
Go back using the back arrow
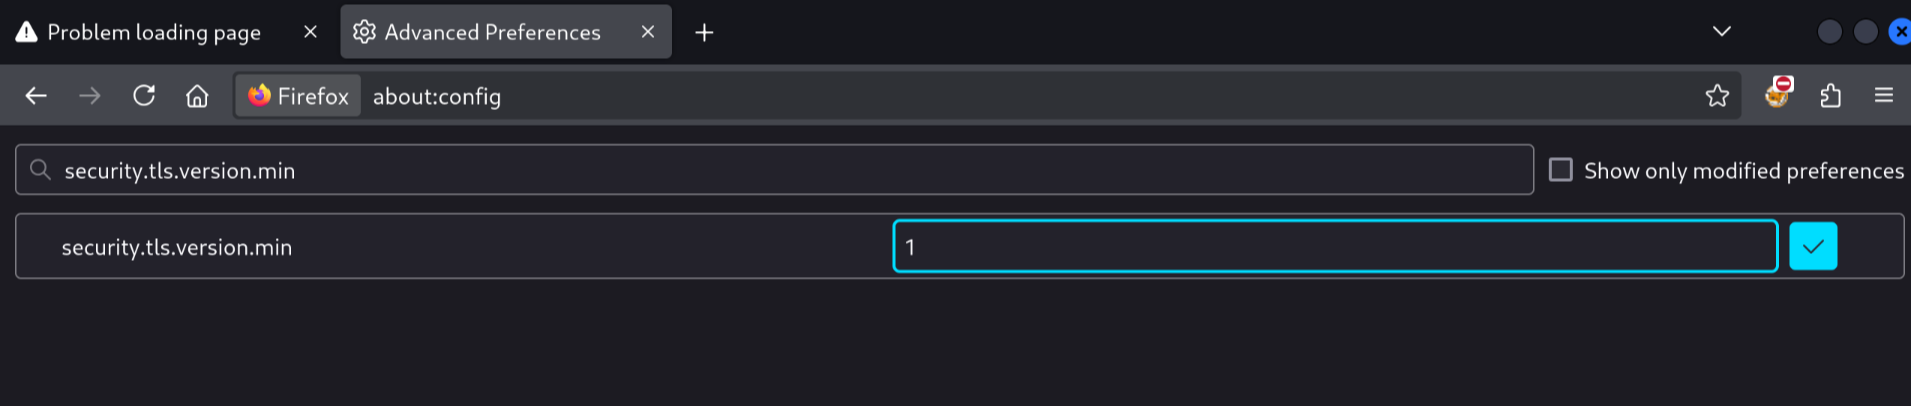36,96
